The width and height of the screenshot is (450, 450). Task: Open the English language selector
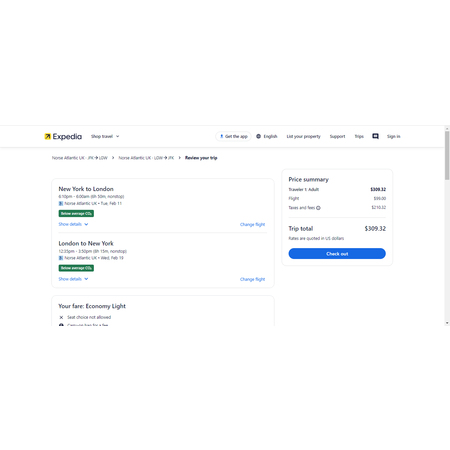point(267,136)
